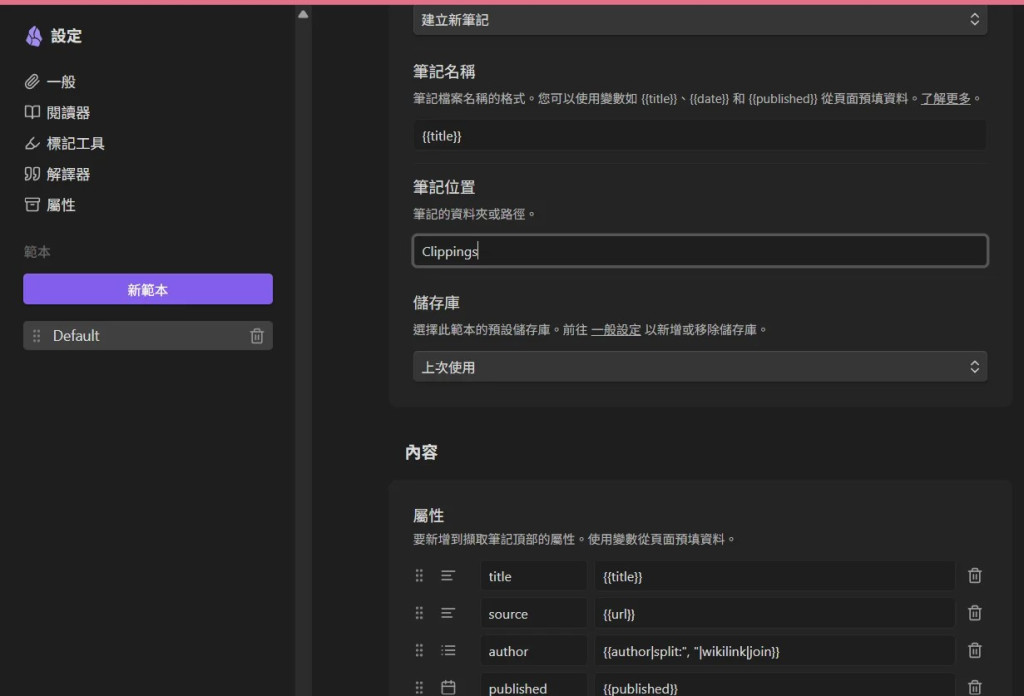
Task: Focus the 筆記名稱 field containing {{title}}
Action: [700, 136]
